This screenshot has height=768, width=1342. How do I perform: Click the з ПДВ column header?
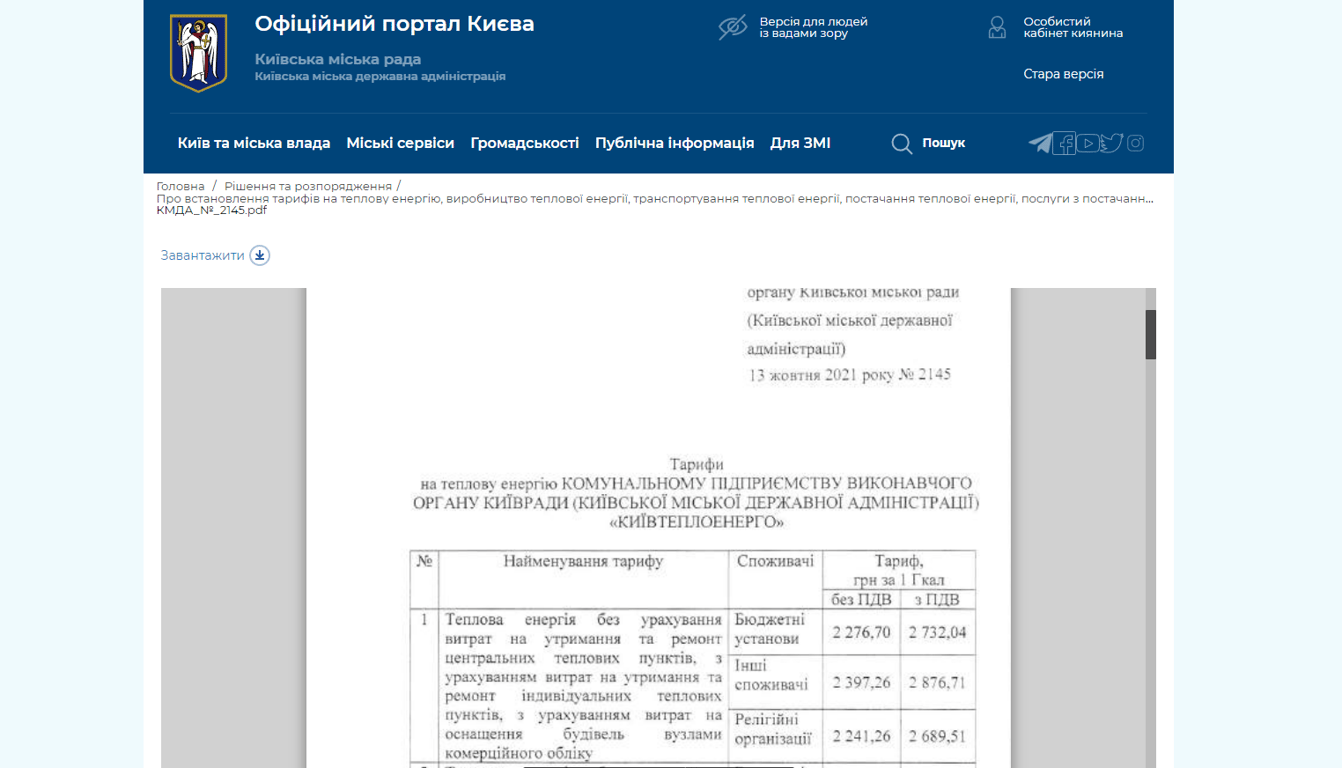[937, 600]
